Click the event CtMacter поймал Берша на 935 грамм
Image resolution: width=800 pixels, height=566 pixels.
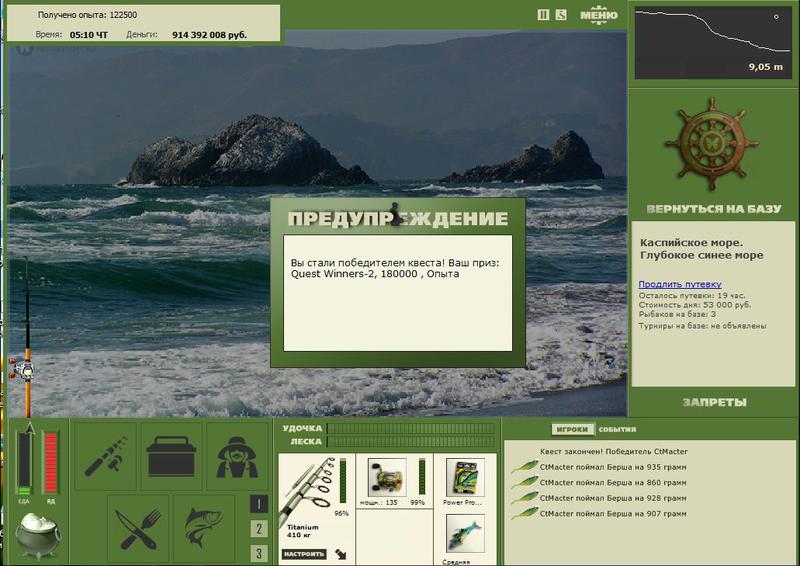coord(613,466)
